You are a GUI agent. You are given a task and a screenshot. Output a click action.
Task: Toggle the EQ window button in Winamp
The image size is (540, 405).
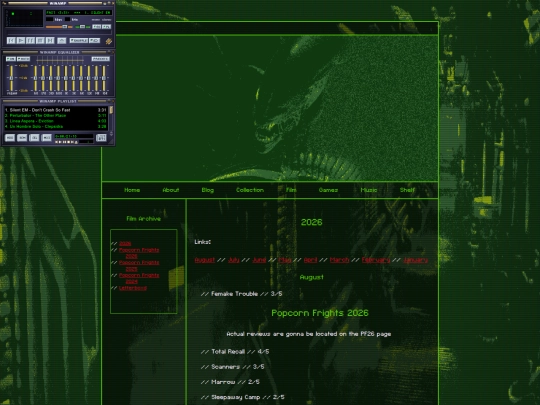pyautogui.click(x=96, y=27)
